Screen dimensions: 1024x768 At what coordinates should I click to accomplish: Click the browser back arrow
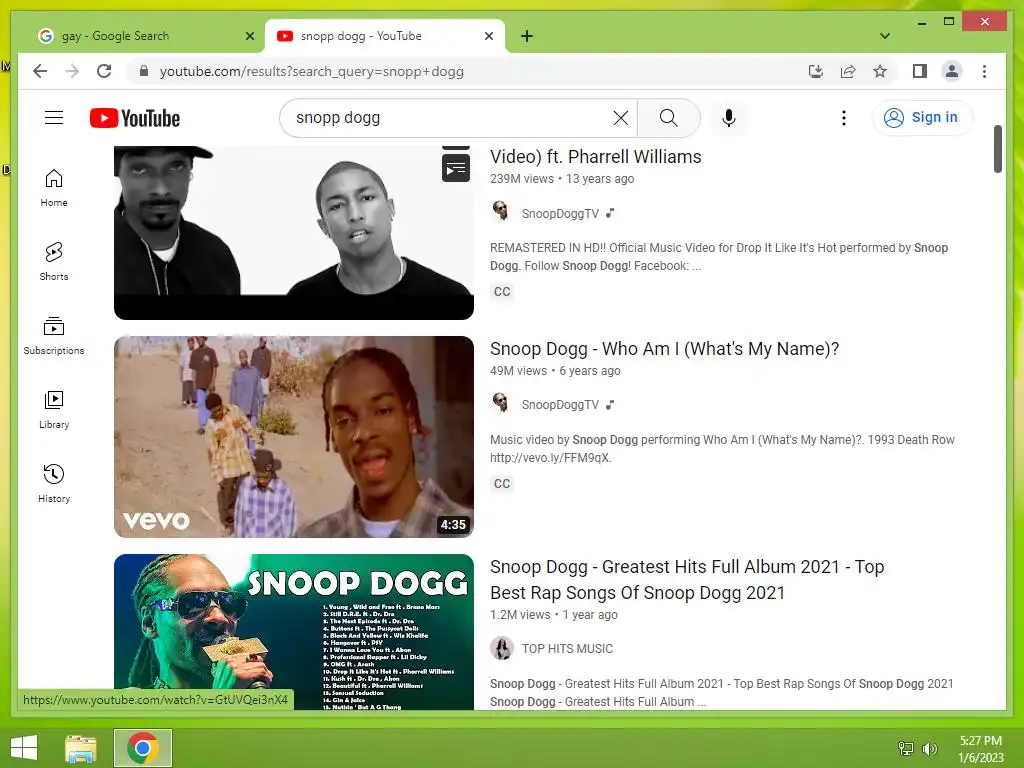click(40, 71)
